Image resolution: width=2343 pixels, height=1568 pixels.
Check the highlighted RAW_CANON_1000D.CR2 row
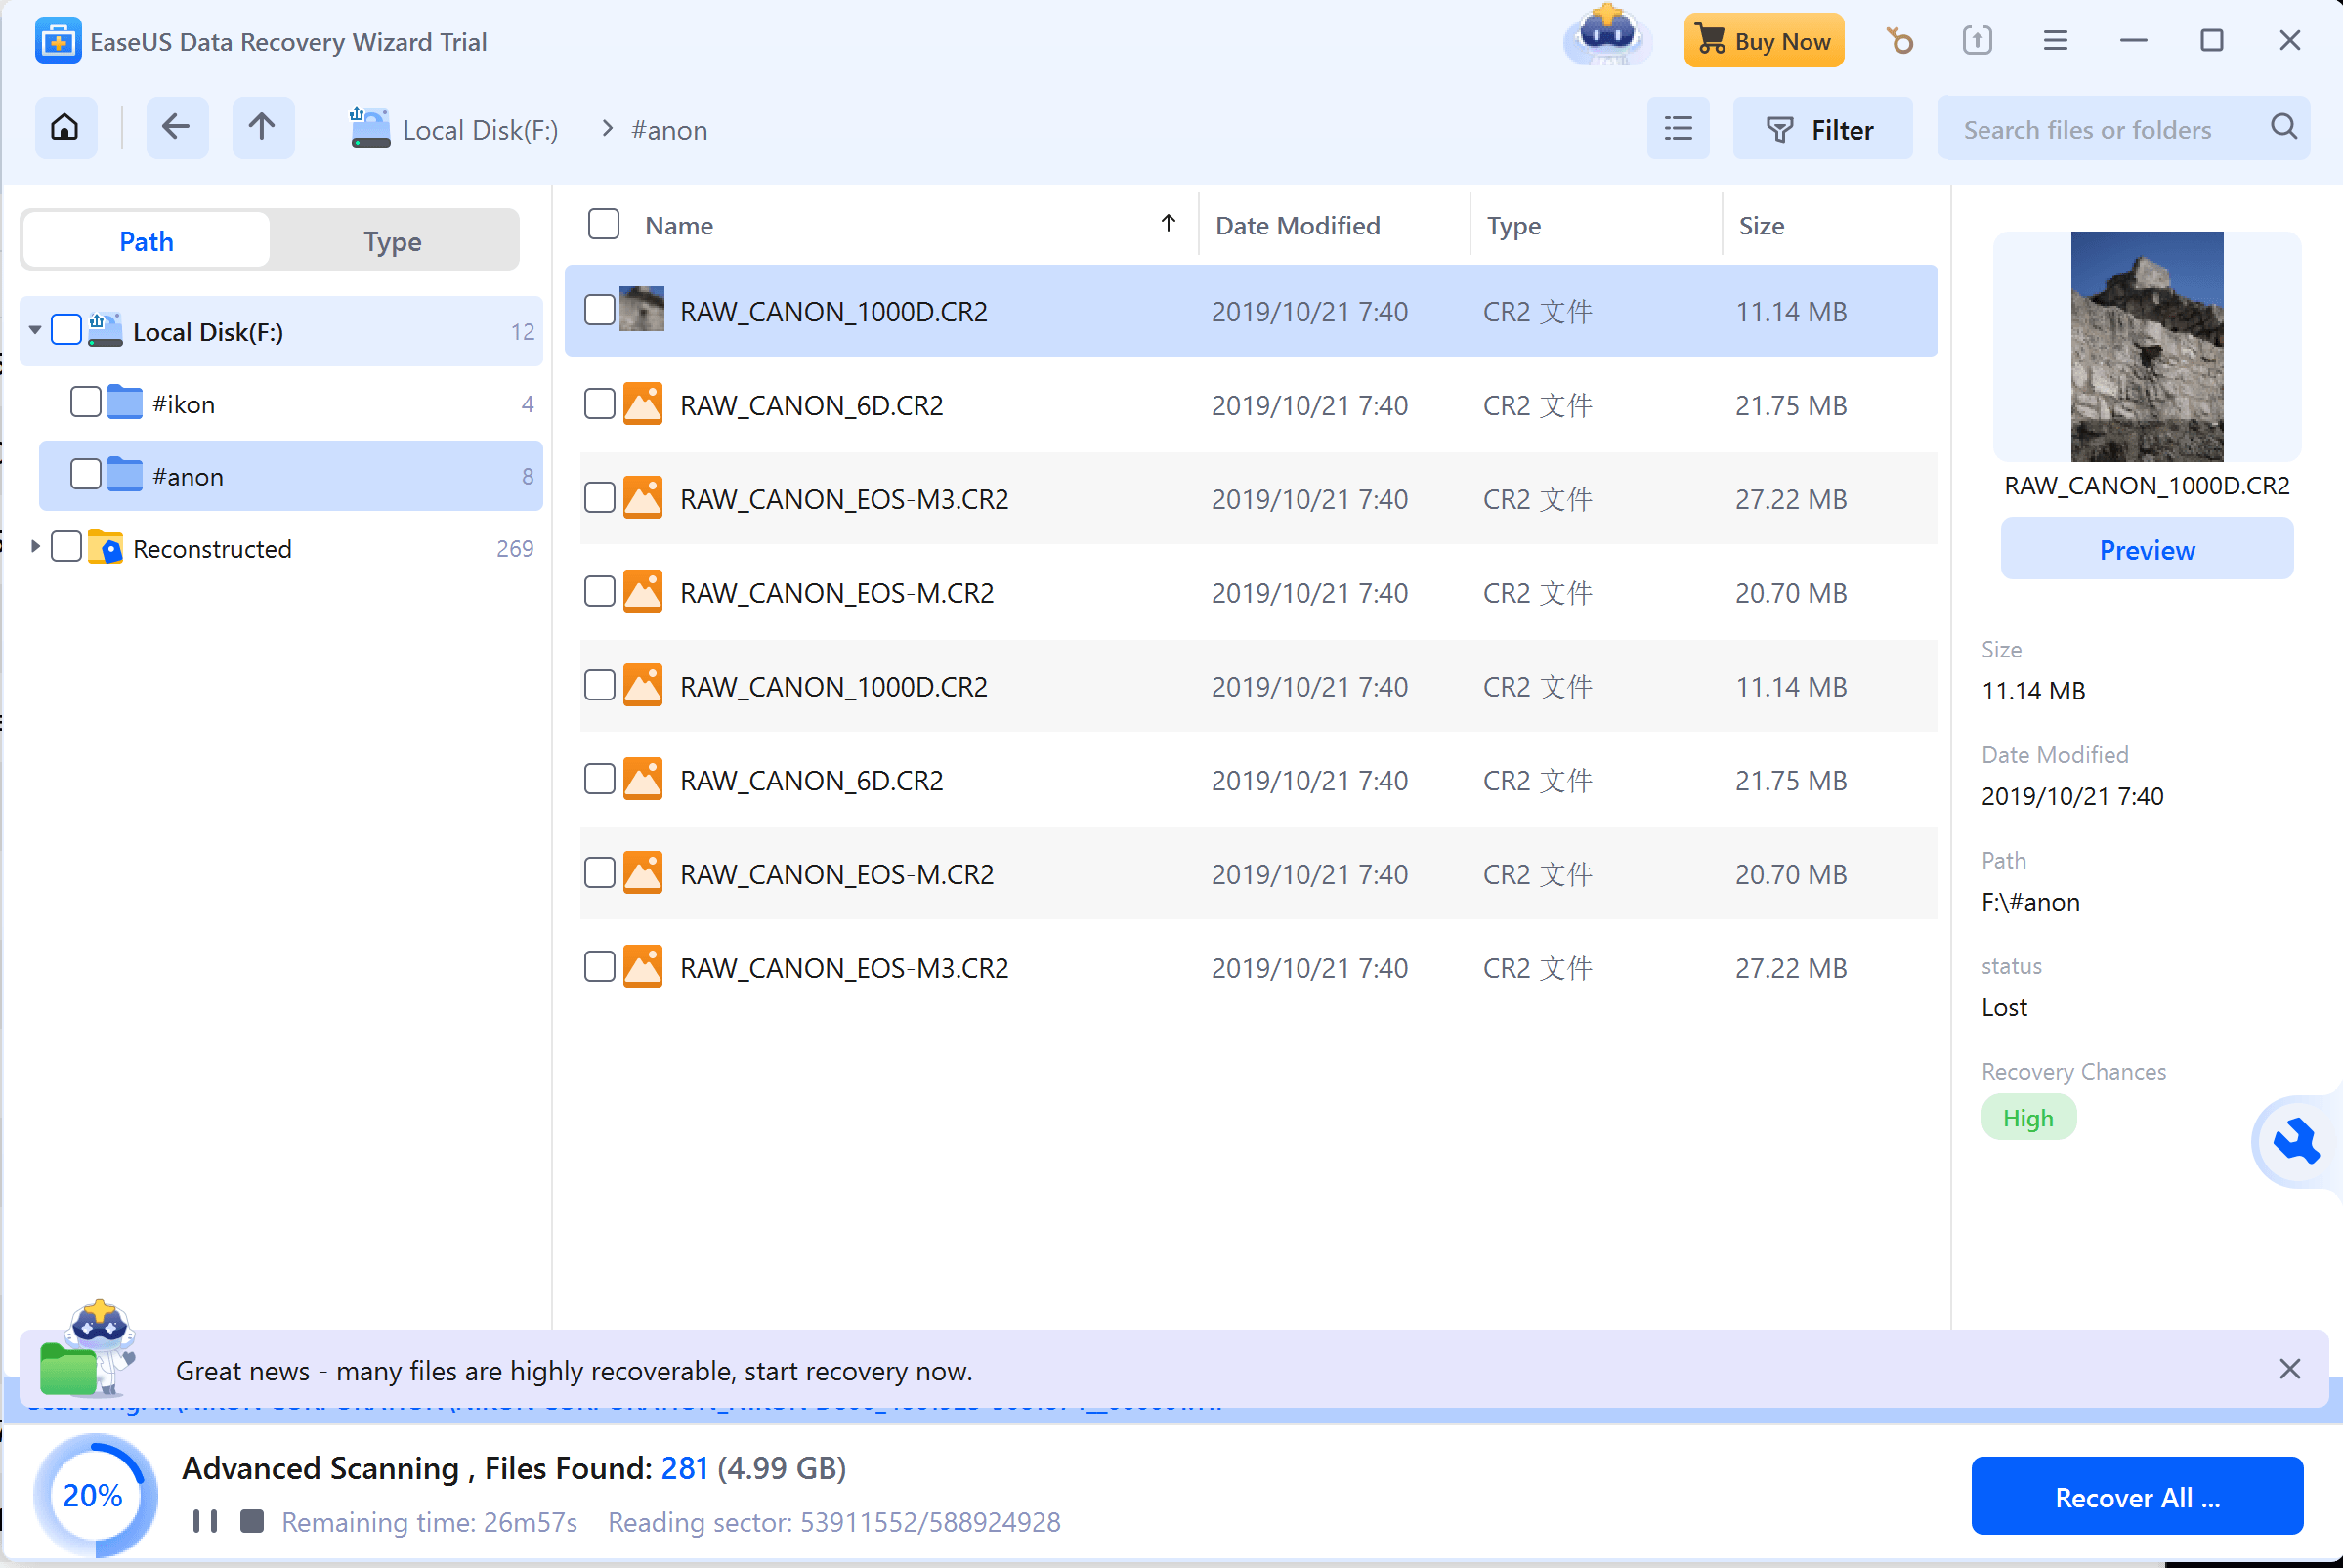(x=599, y=311)
